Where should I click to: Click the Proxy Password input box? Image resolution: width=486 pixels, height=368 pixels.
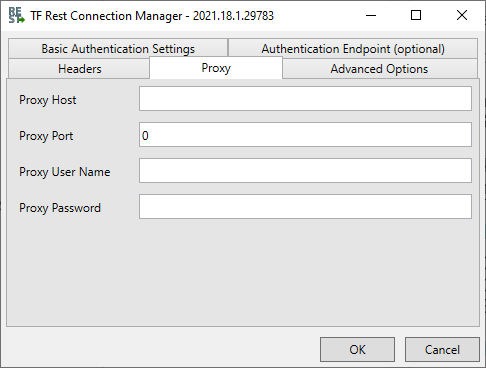pos(305,207)
